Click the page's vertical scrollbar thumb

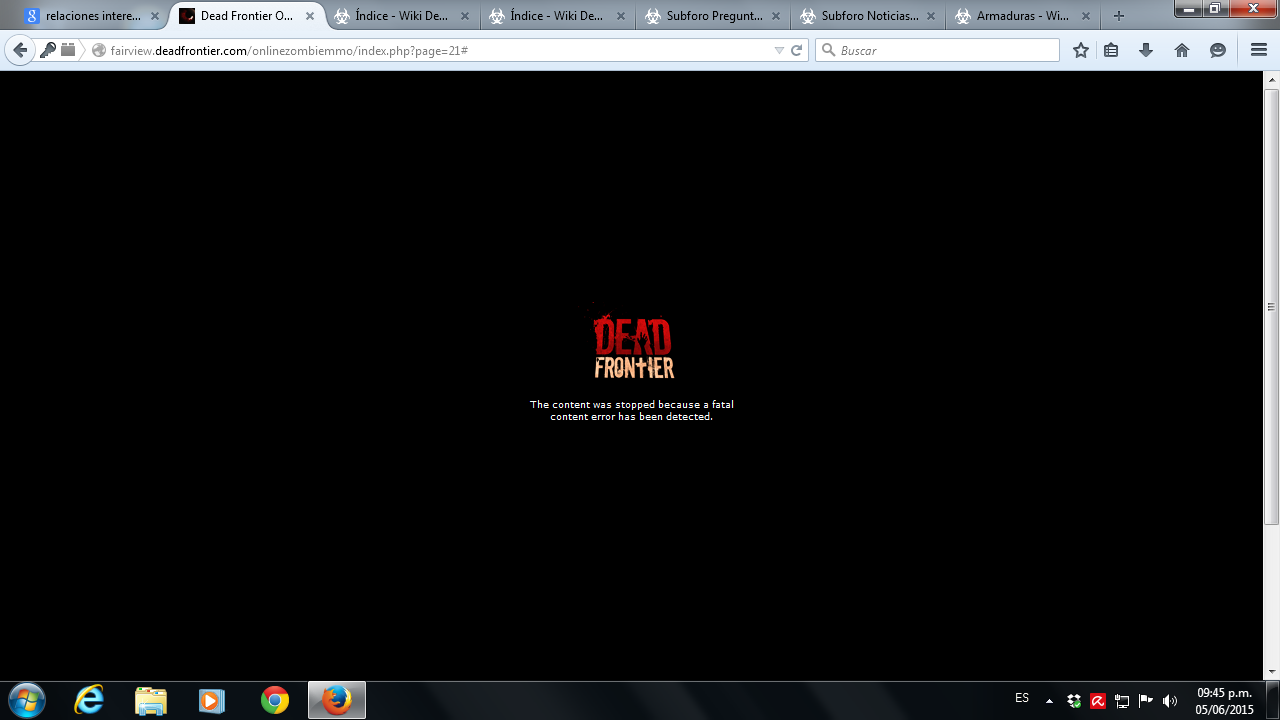1271,306
